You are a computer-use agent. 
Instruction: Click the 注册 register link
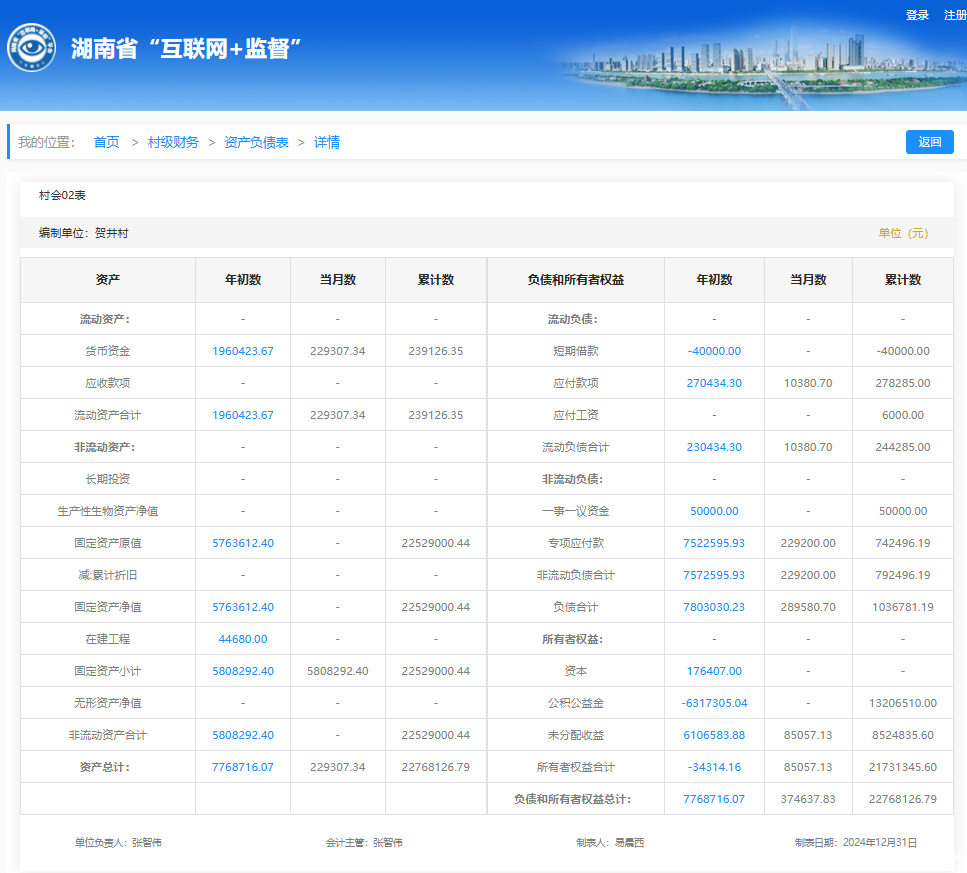click(x=955, y=15)
